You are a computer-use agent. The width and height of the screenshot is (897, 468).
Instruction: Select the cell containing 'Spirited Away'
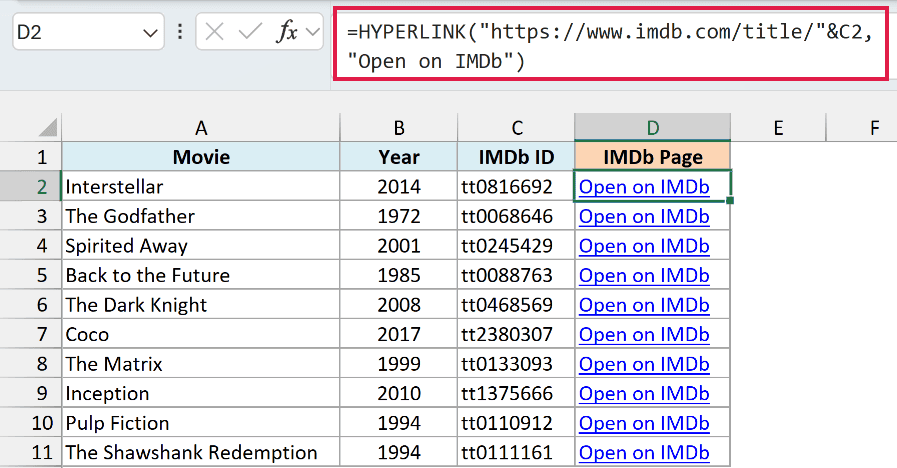201,246
